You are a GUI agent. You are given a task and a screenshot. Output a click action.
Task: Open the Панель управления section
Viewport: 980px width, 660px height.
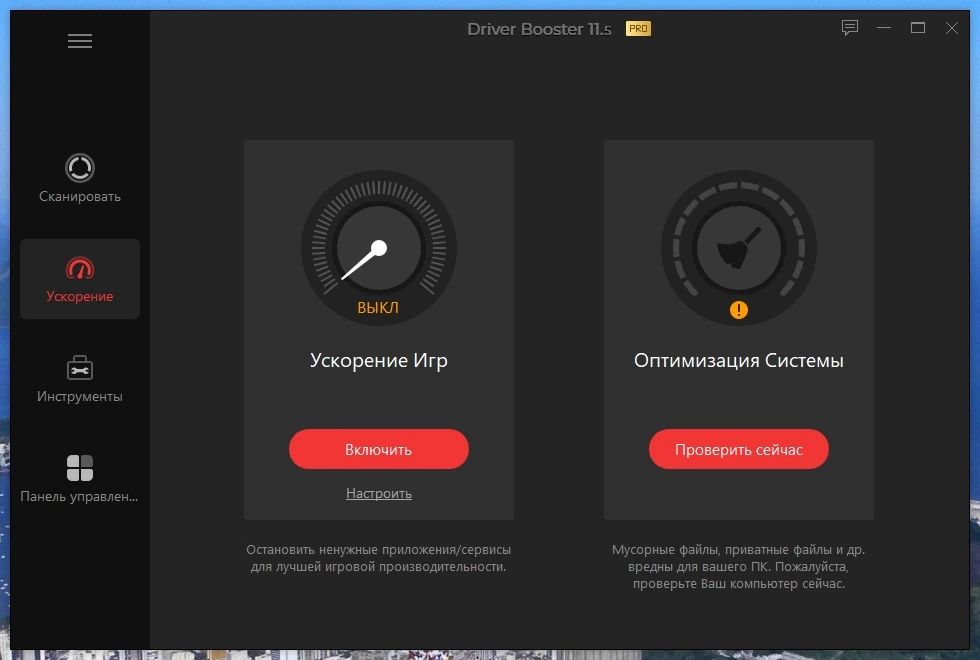(x=80, y=479)
